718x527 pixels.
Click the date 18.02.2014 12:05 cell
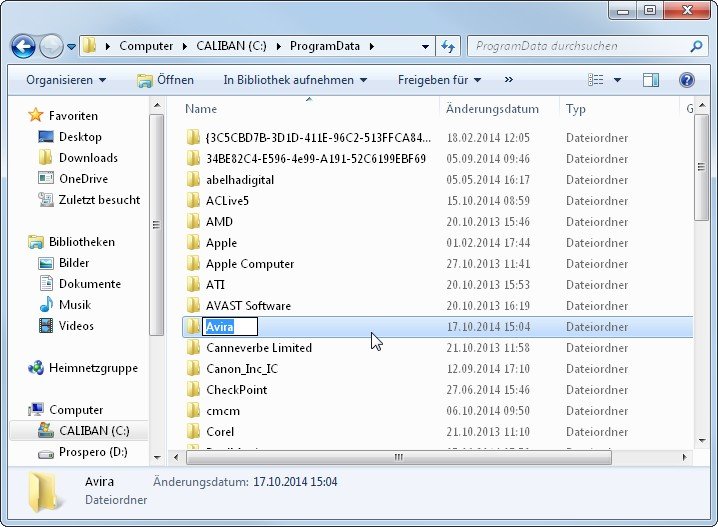click(x=488, y=138)
